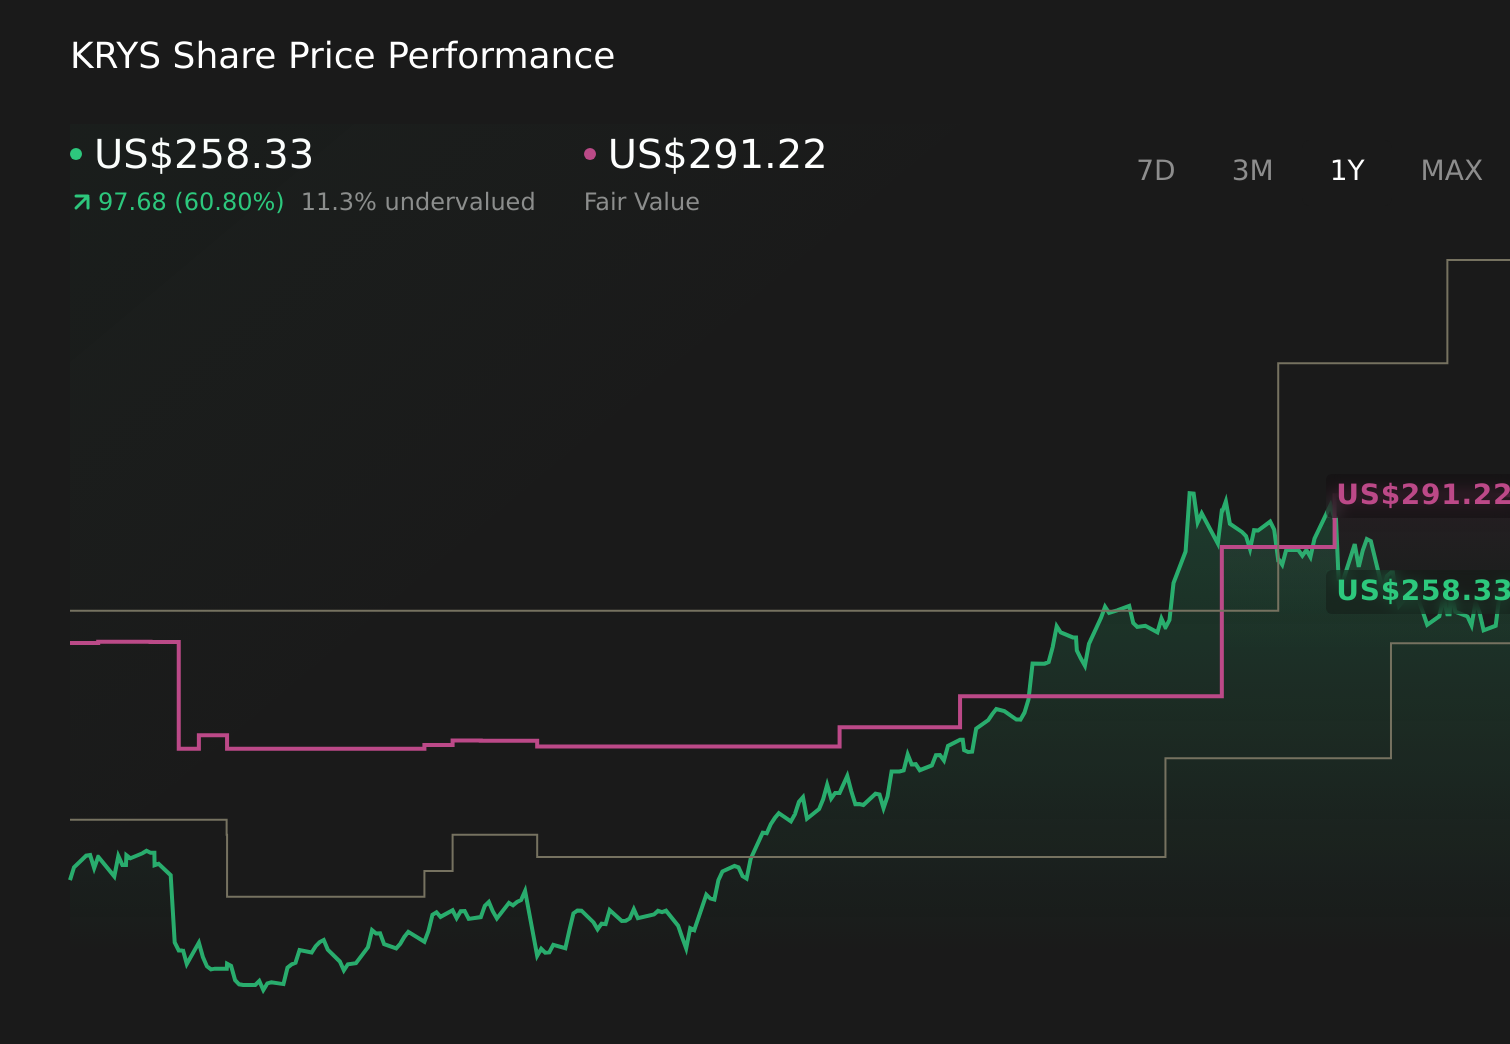Click the chart peak near US$291 level
The image size is (1510, 1044).
point(1190,492)
